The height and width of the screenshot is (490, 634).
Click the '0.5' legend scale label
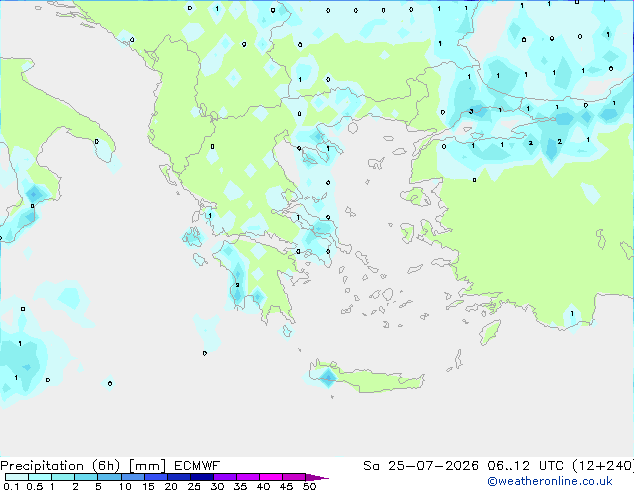pyautogui.click(x=34, y=486)
